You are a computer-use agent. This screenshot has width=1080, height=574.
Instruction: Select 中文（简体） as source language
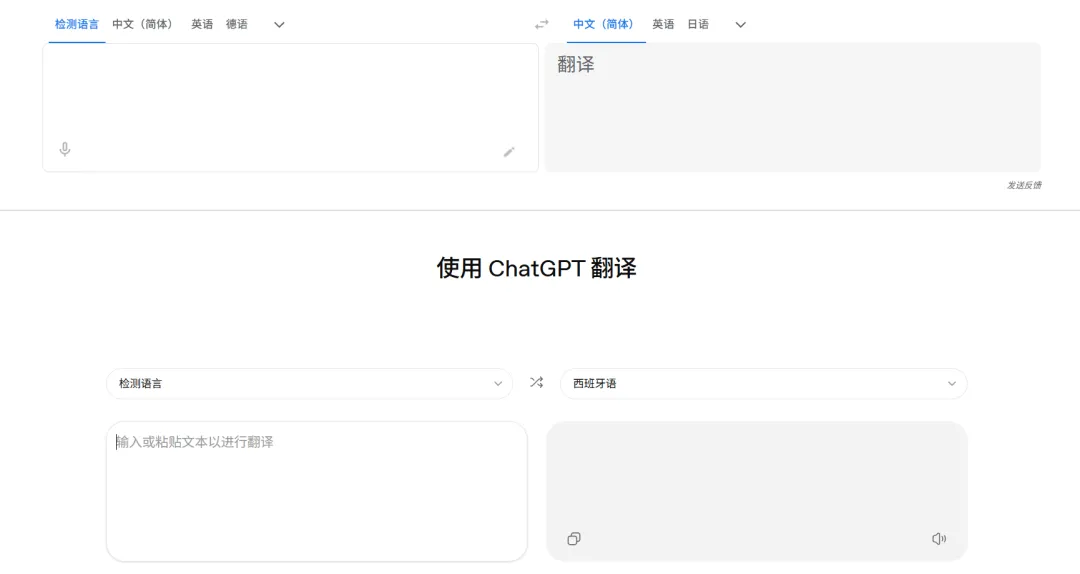pyautogui.click(x=145, y=24)
